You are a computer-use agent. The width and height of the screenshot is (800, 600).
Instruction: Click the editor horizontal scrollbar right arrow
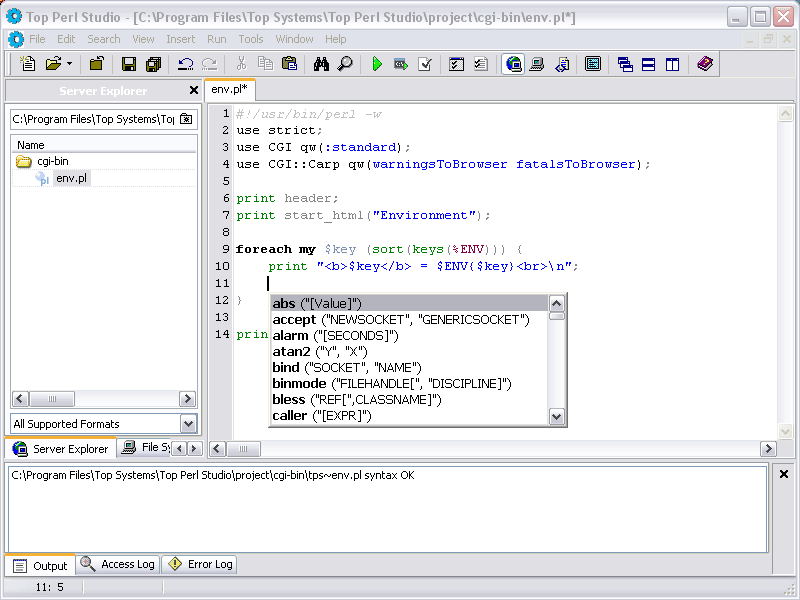[768, 448]
